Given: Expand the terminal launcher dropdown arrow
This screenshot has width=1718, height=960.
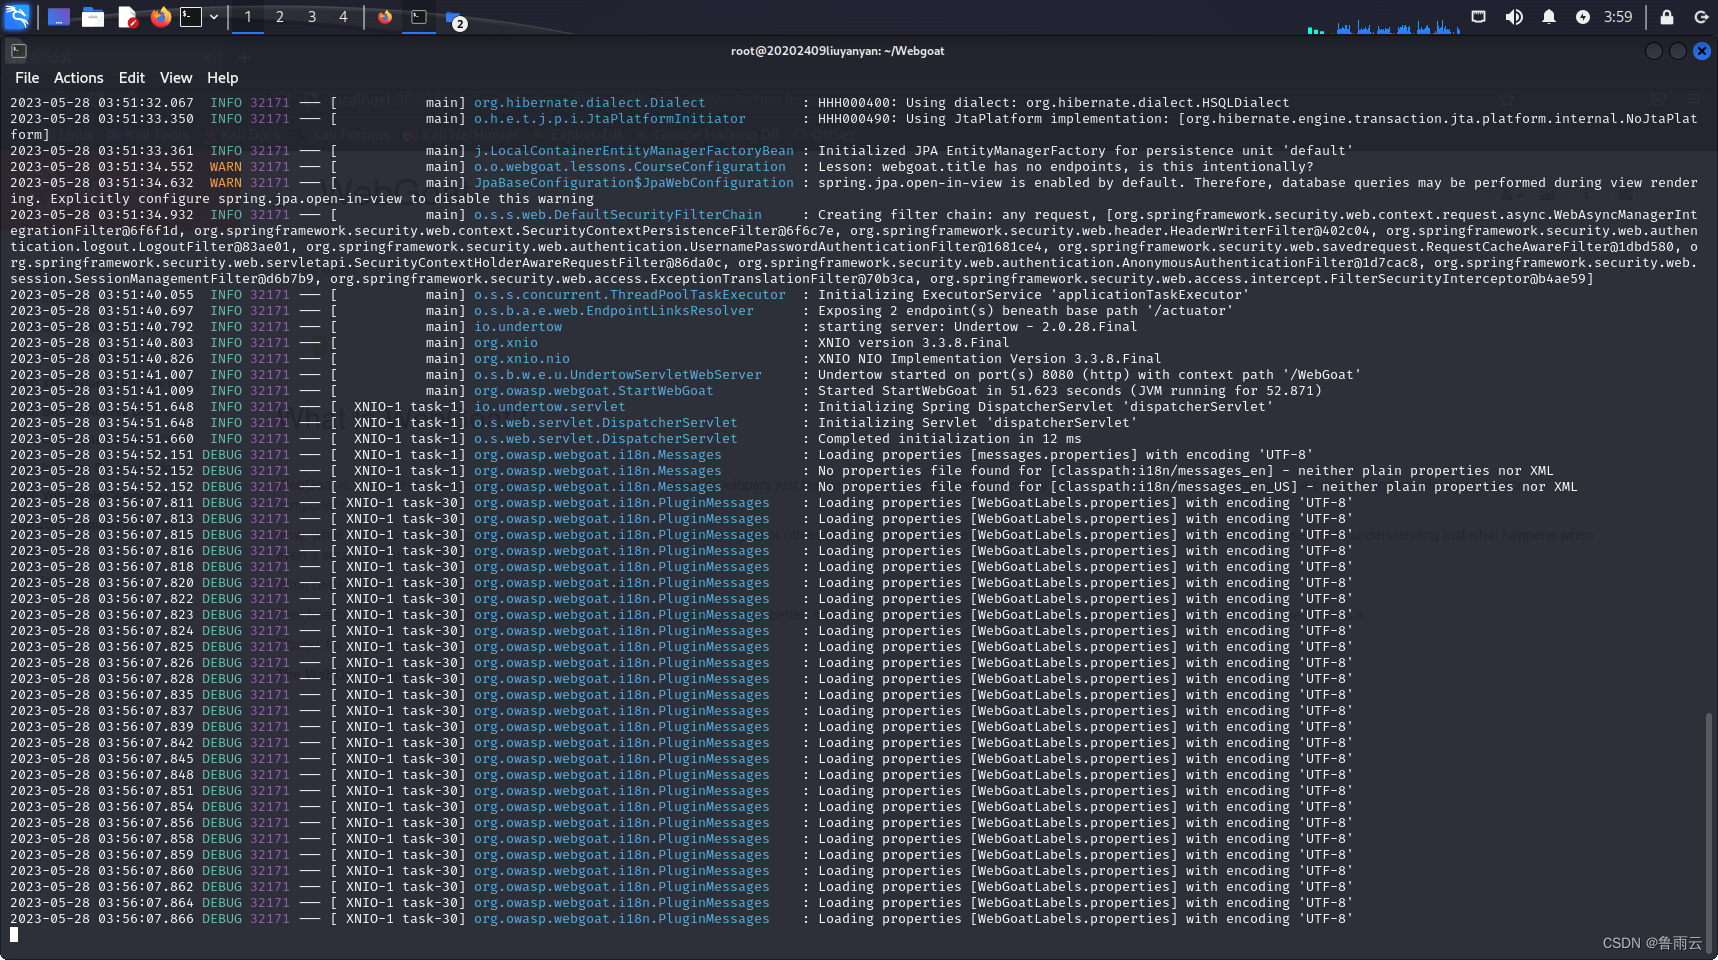Looking at the screenshot, I should click(214, 17).
